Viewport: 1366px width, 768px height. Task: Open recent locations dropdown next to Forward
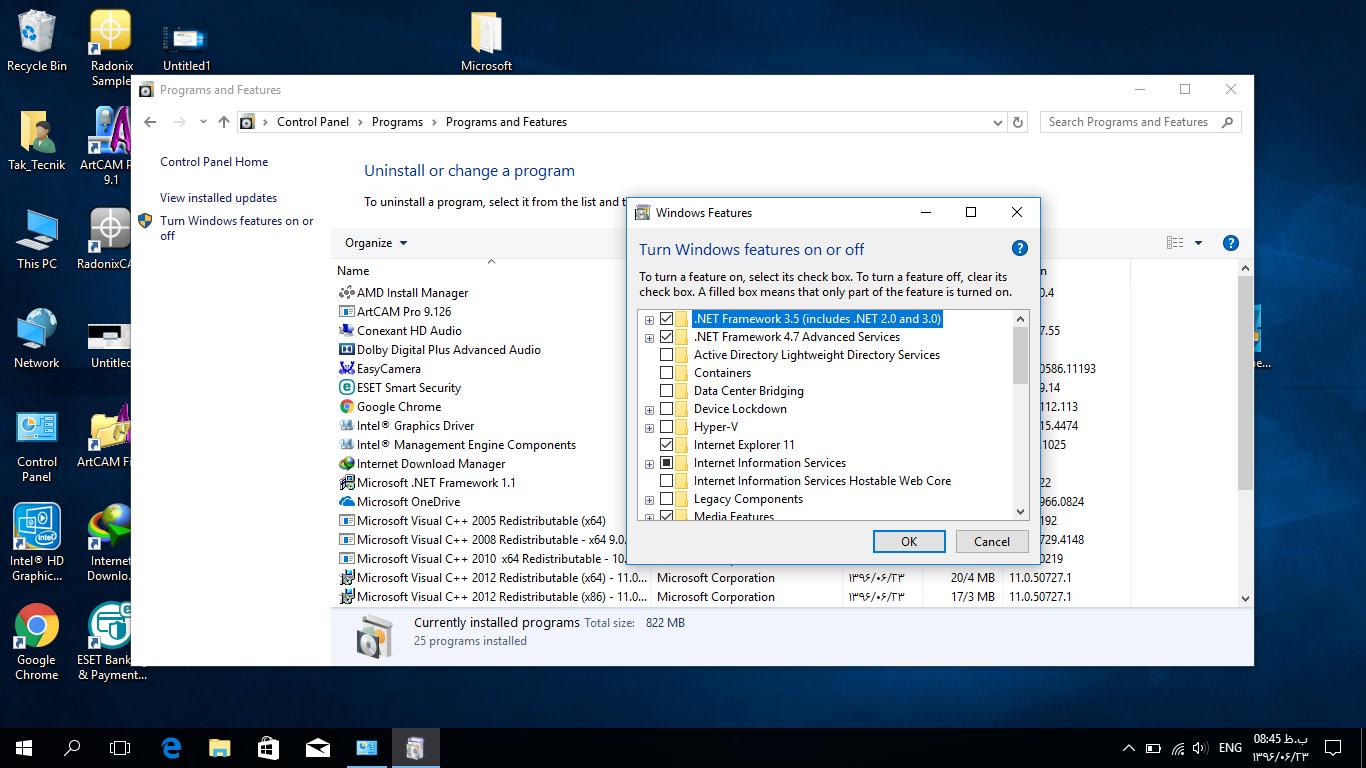pyautogui.click(x=203, y=122)
